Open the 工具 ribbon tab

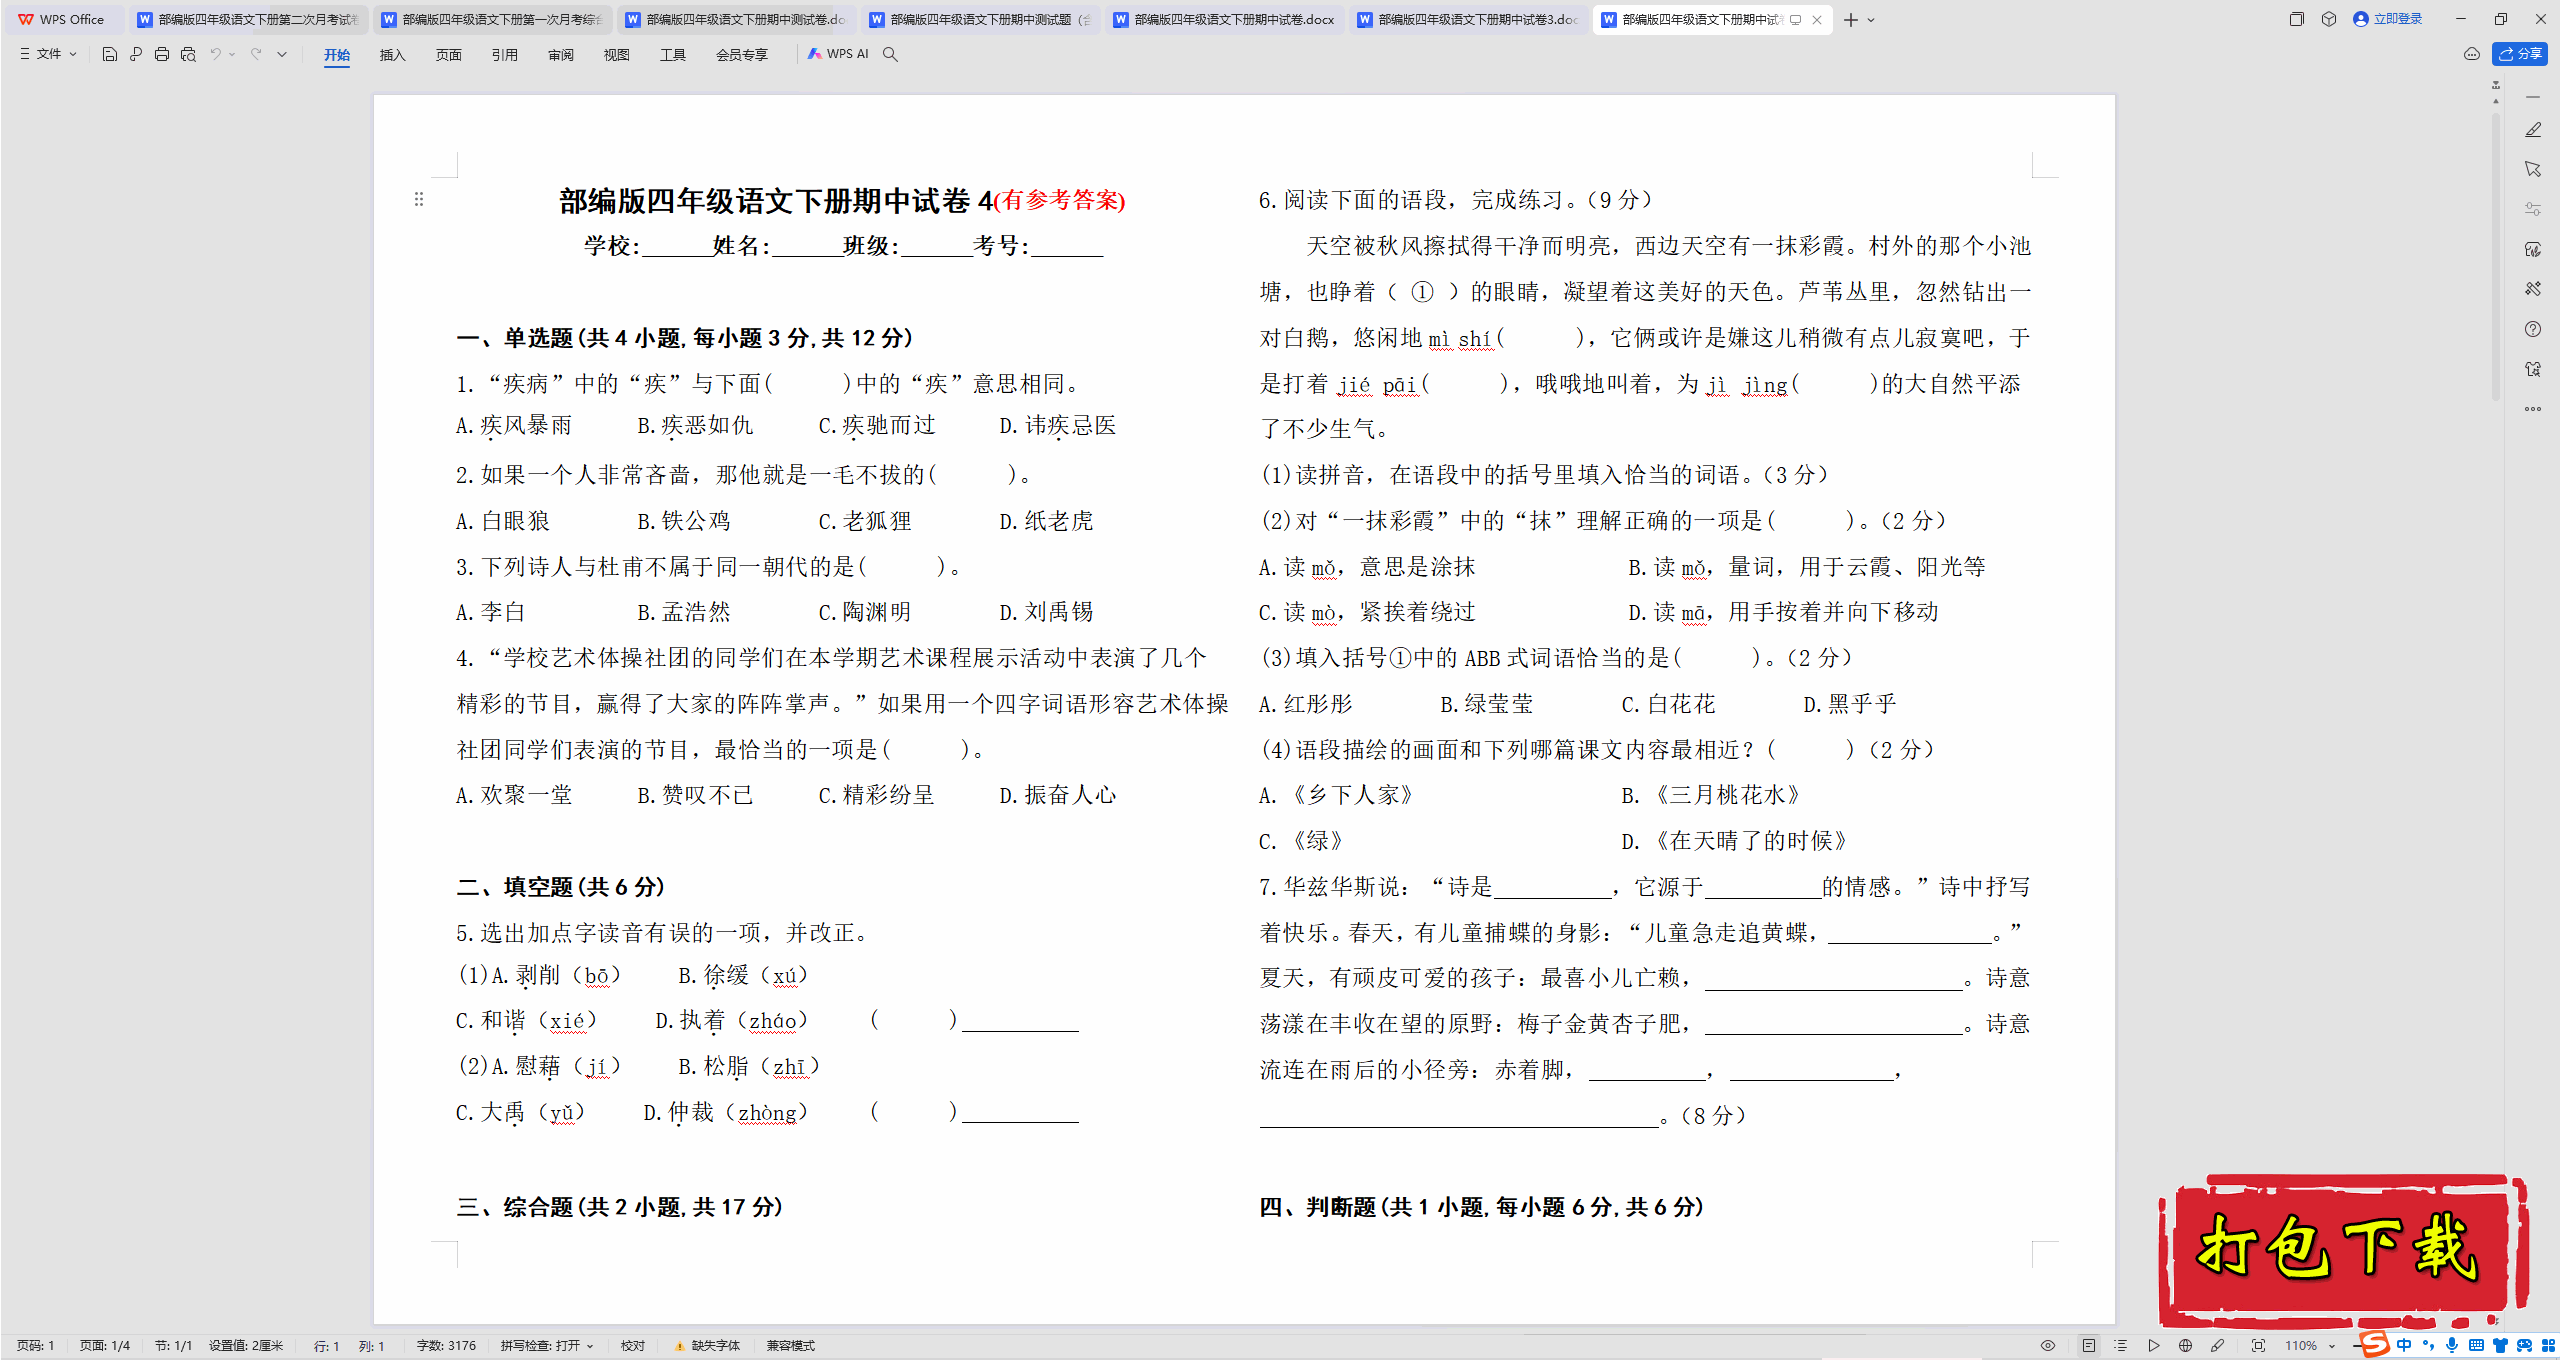[672, 54]
